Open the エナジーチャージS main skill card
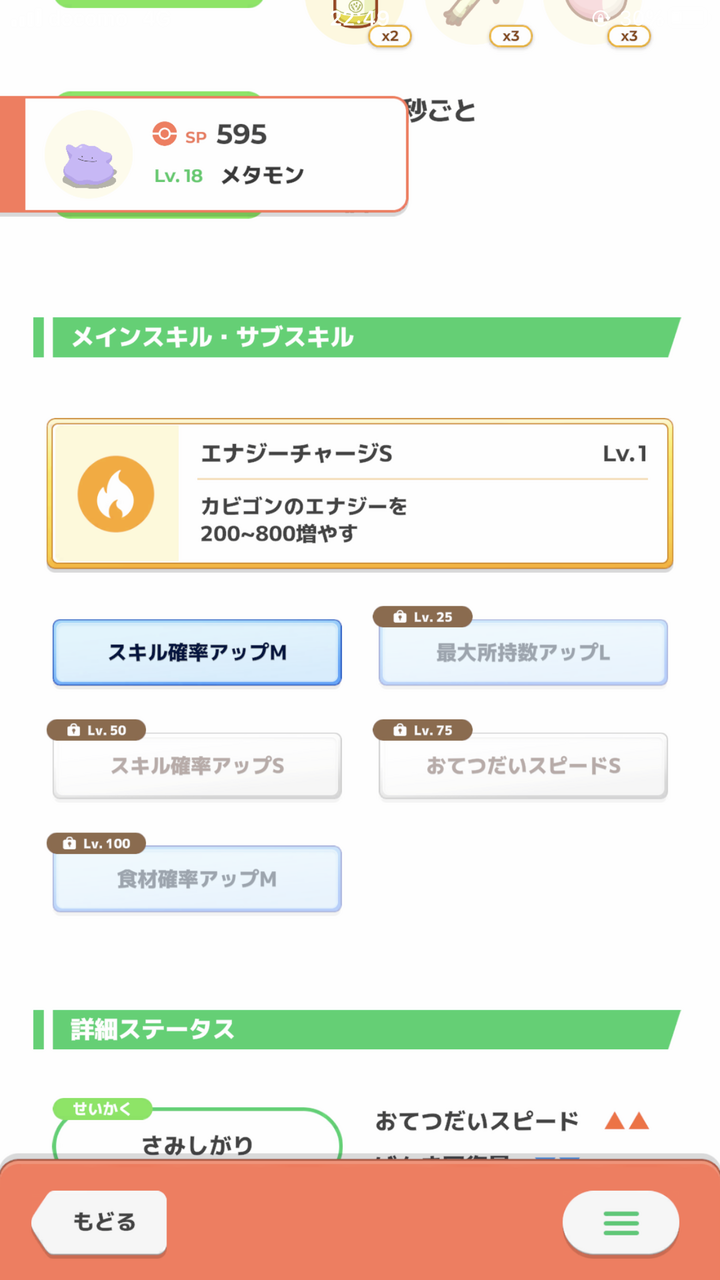Image resolution: width=720 pixels, height=1280 pixels. 360,494
